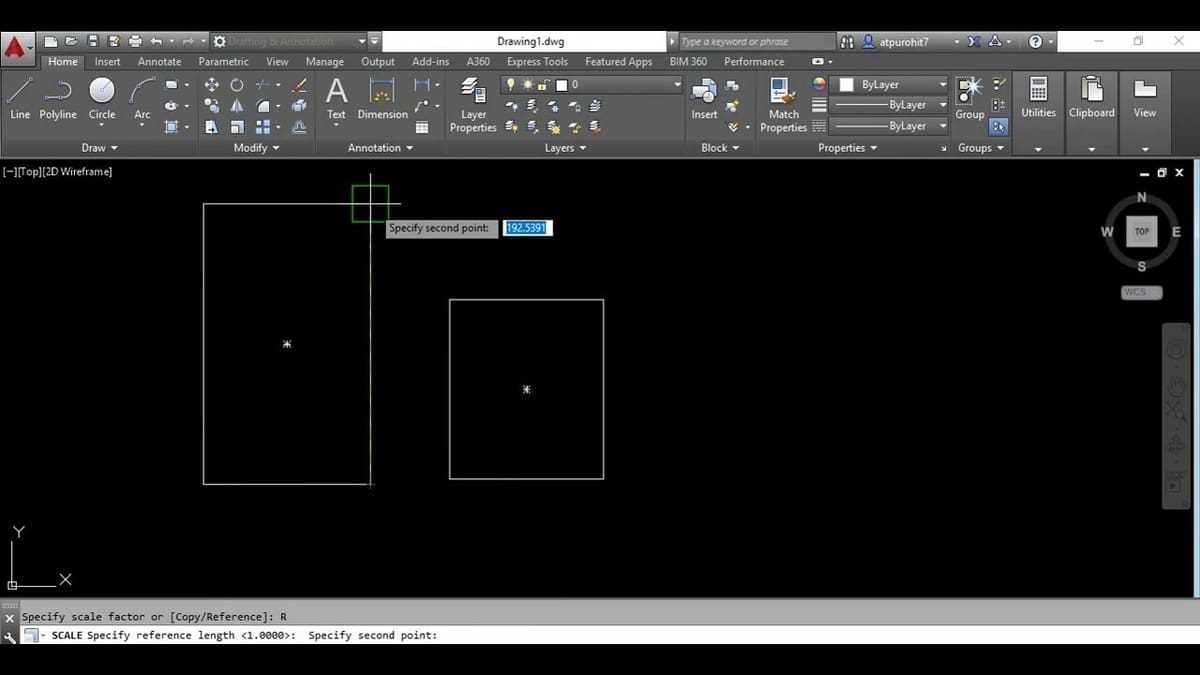
Task: Expand the Modify panel
Action: (256, 148)
